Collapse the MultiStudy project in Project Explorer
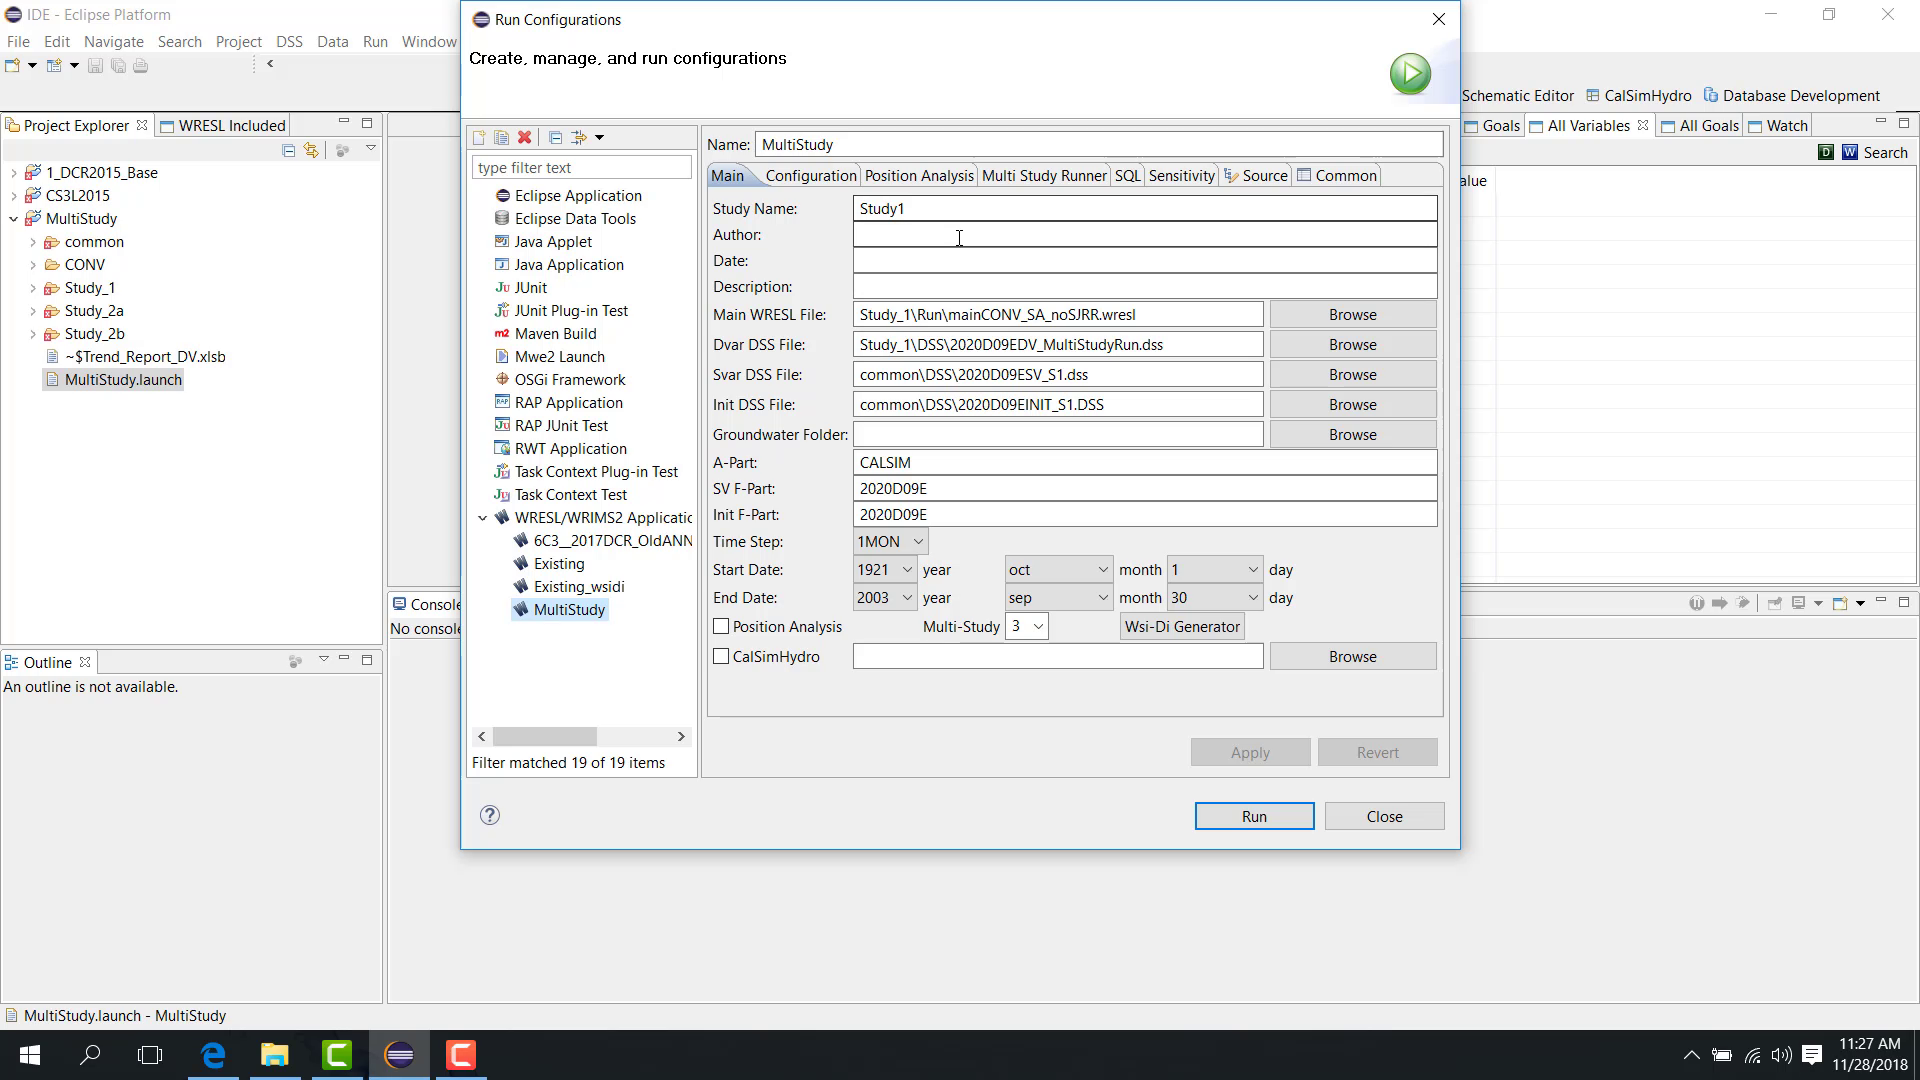The width and height of the screenshot is (1920, 1080). point(13,219)
